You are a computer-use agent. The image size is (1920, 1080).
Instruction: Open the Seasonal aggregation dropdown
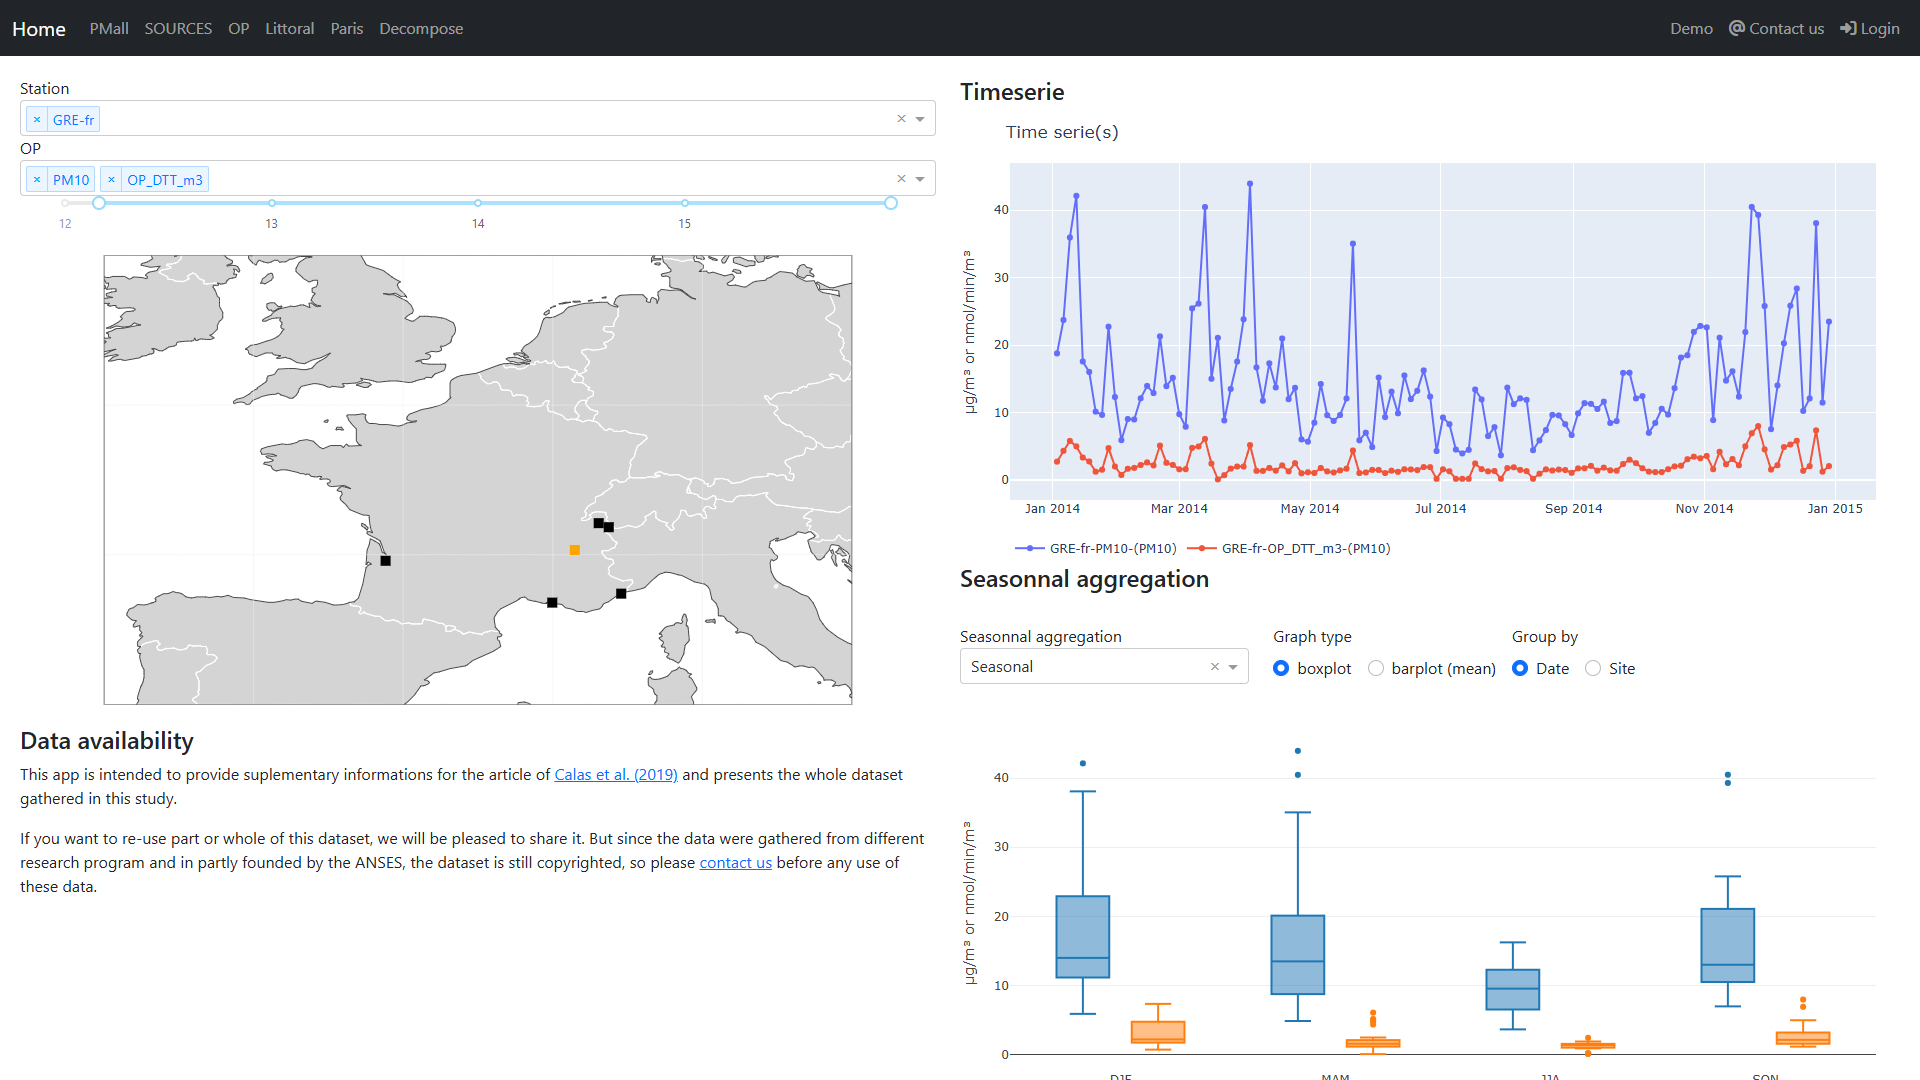(x=1233, y=667)
